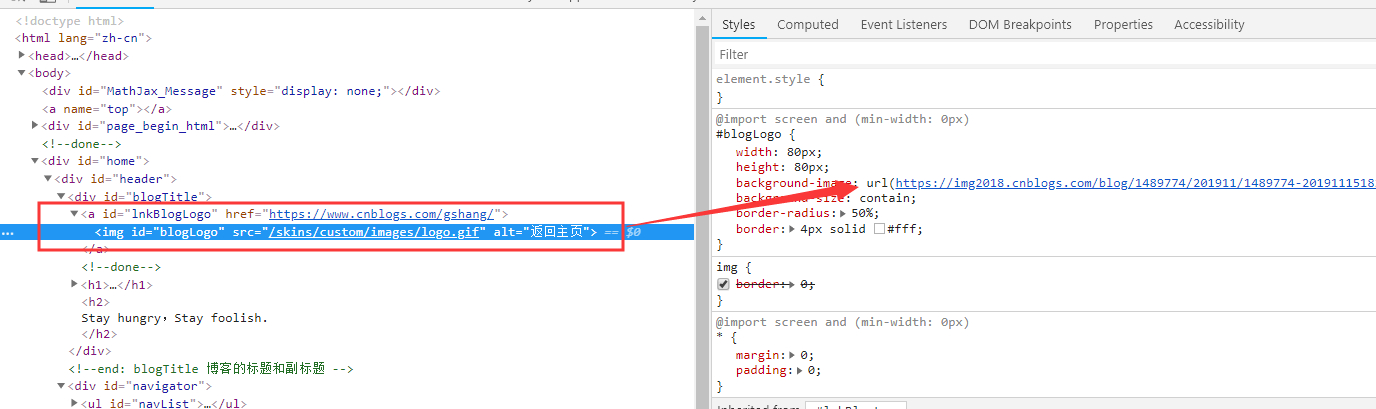Click the #blogLogo selector text
Viewport: 1376px width, 409px height.
[750, 134]
